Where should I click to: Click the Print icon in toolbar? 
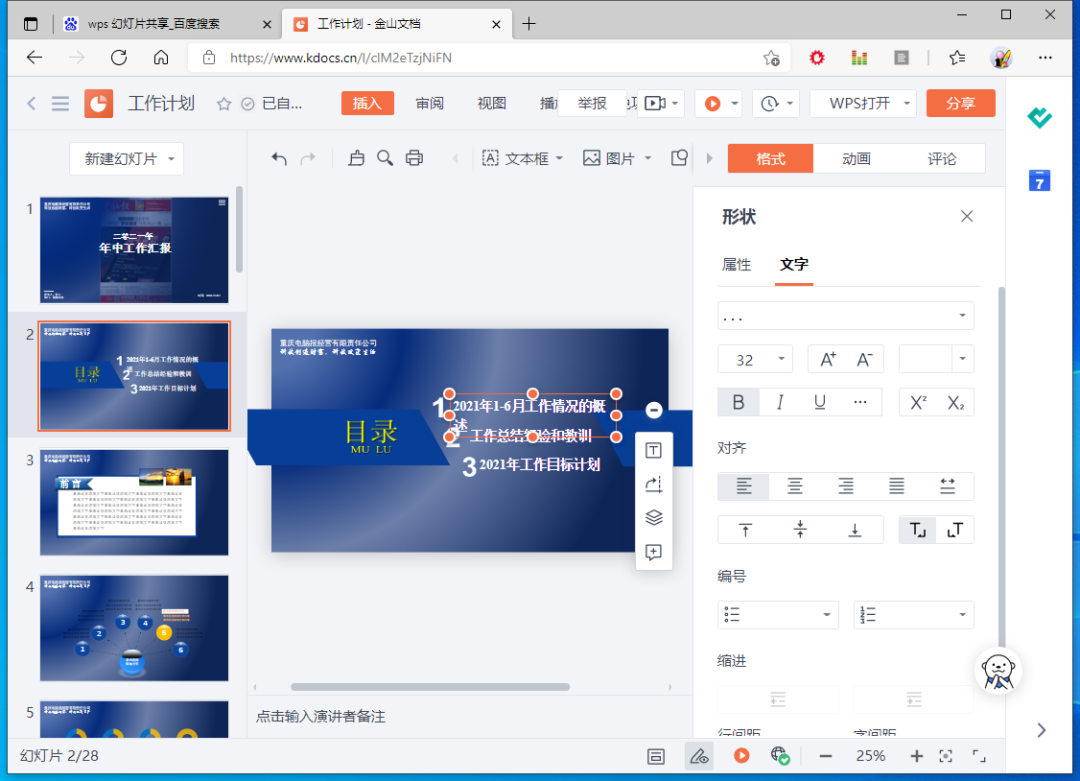414,157
